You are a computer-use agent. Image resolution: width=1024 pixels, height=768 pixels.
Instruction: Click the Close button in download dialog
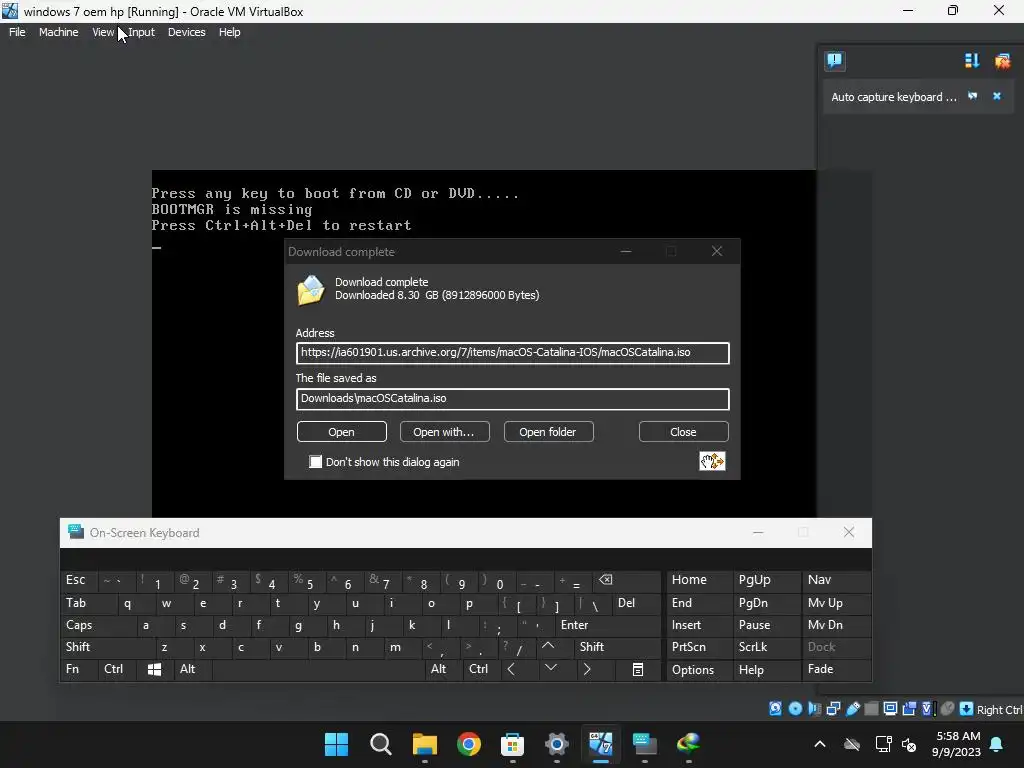(683, 432)
